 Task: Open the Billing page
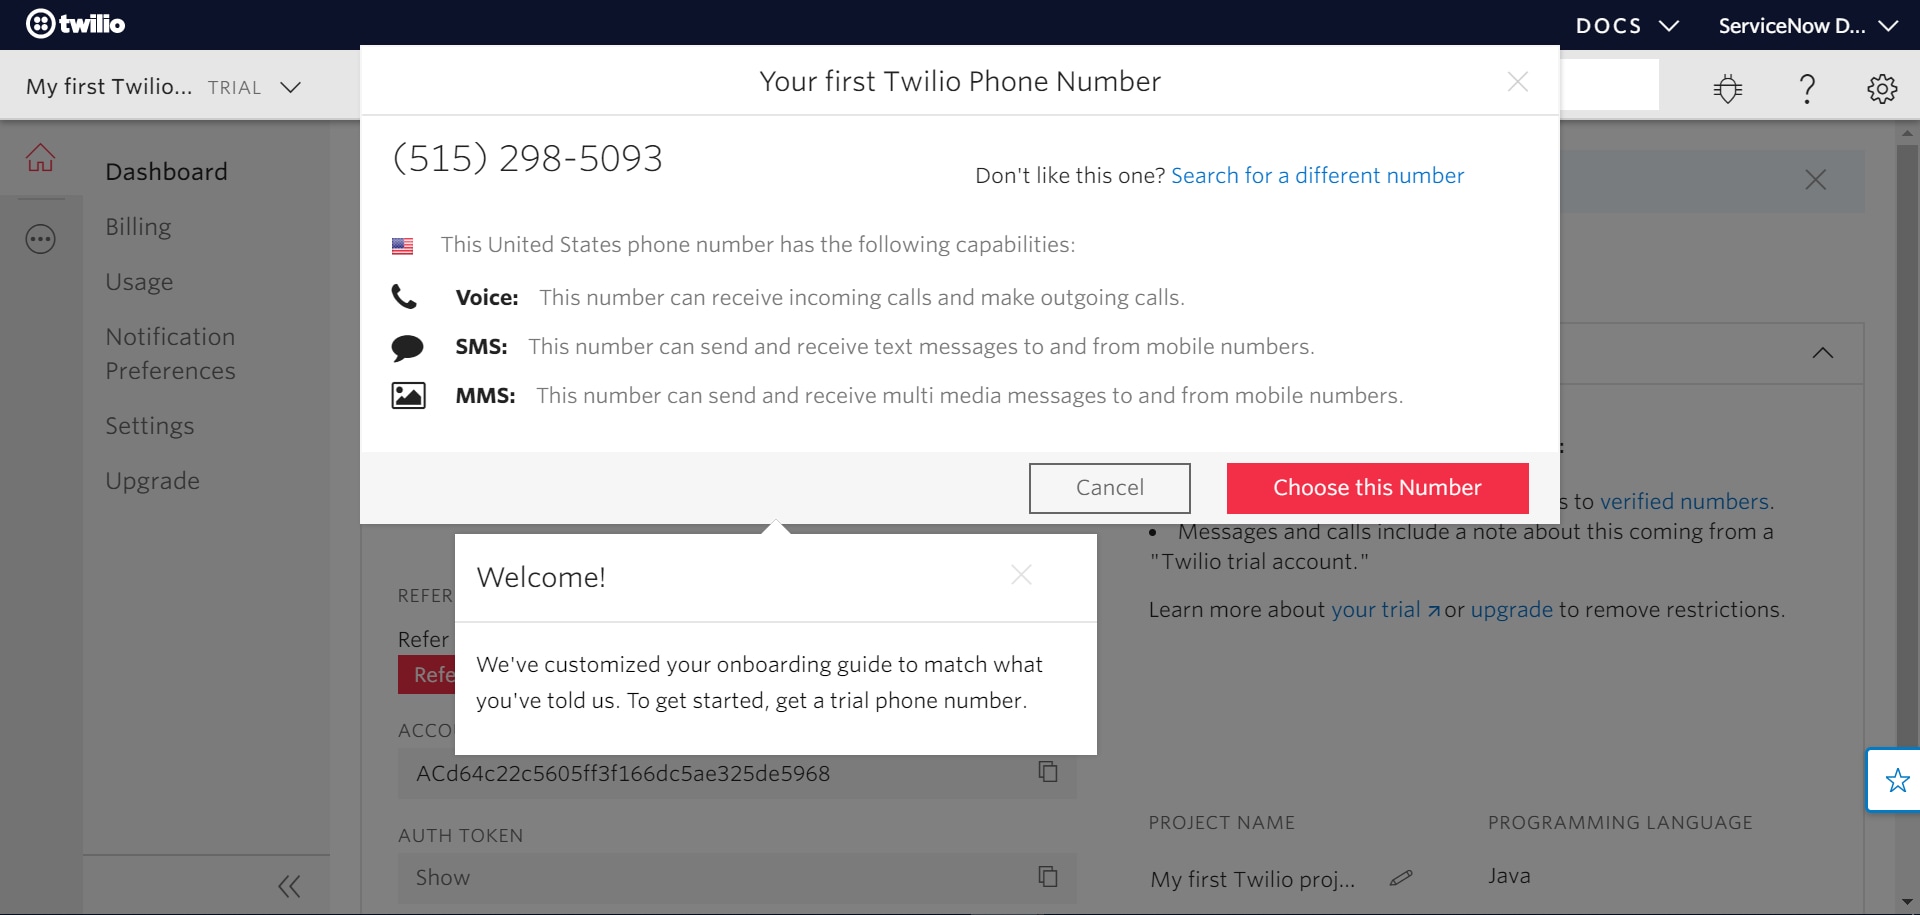pyautogui.click(x=138, y=227)
